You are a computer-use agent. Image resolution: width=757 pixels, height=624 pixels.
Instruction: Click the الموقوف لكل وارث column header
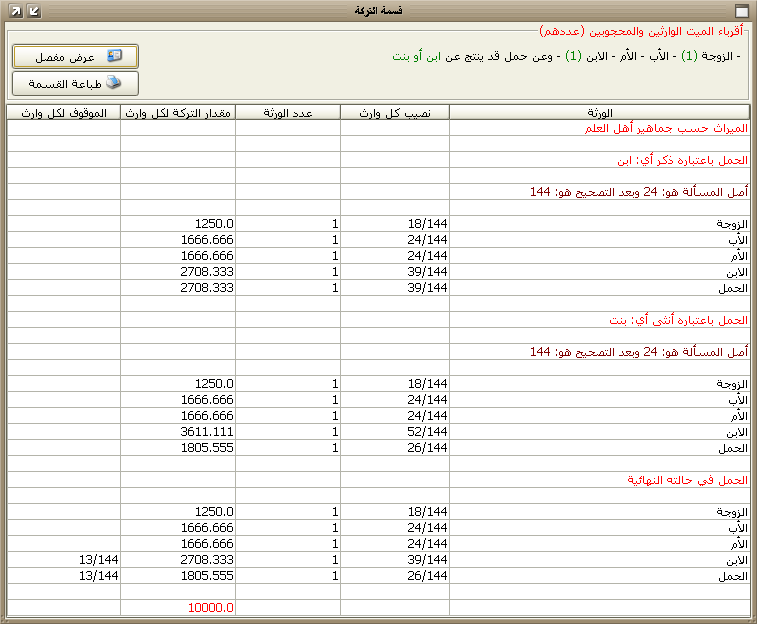63,113
